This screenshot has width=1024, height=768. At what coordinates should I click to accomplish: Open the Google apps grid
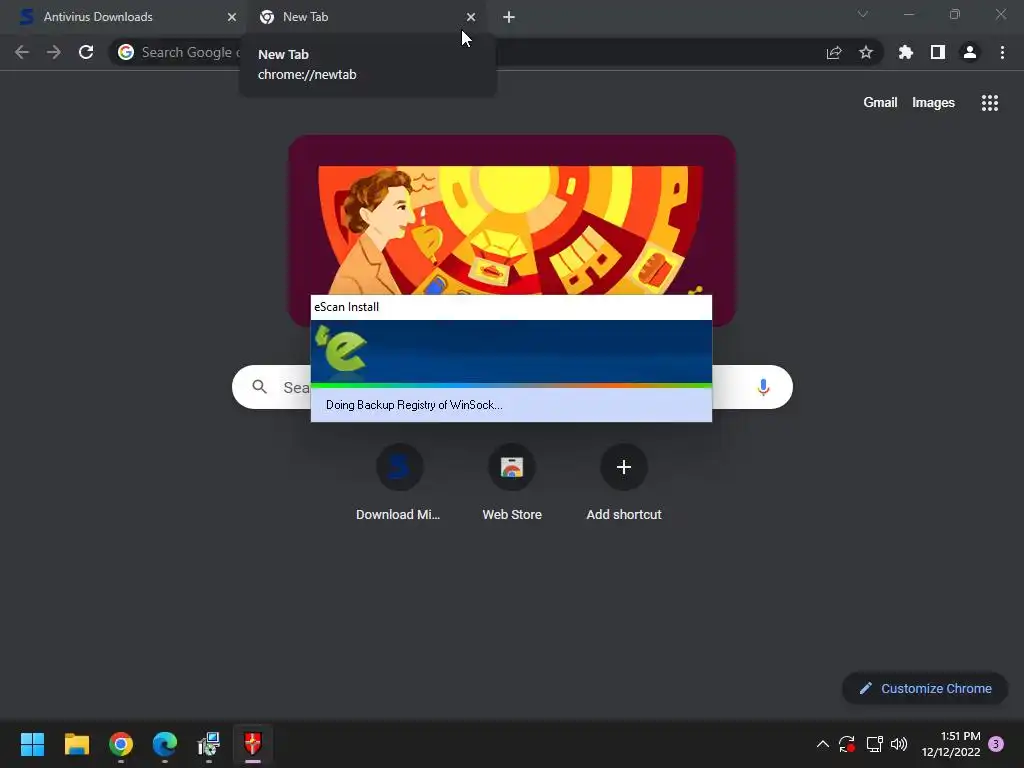pyautogui.click(x=989, y=103)
